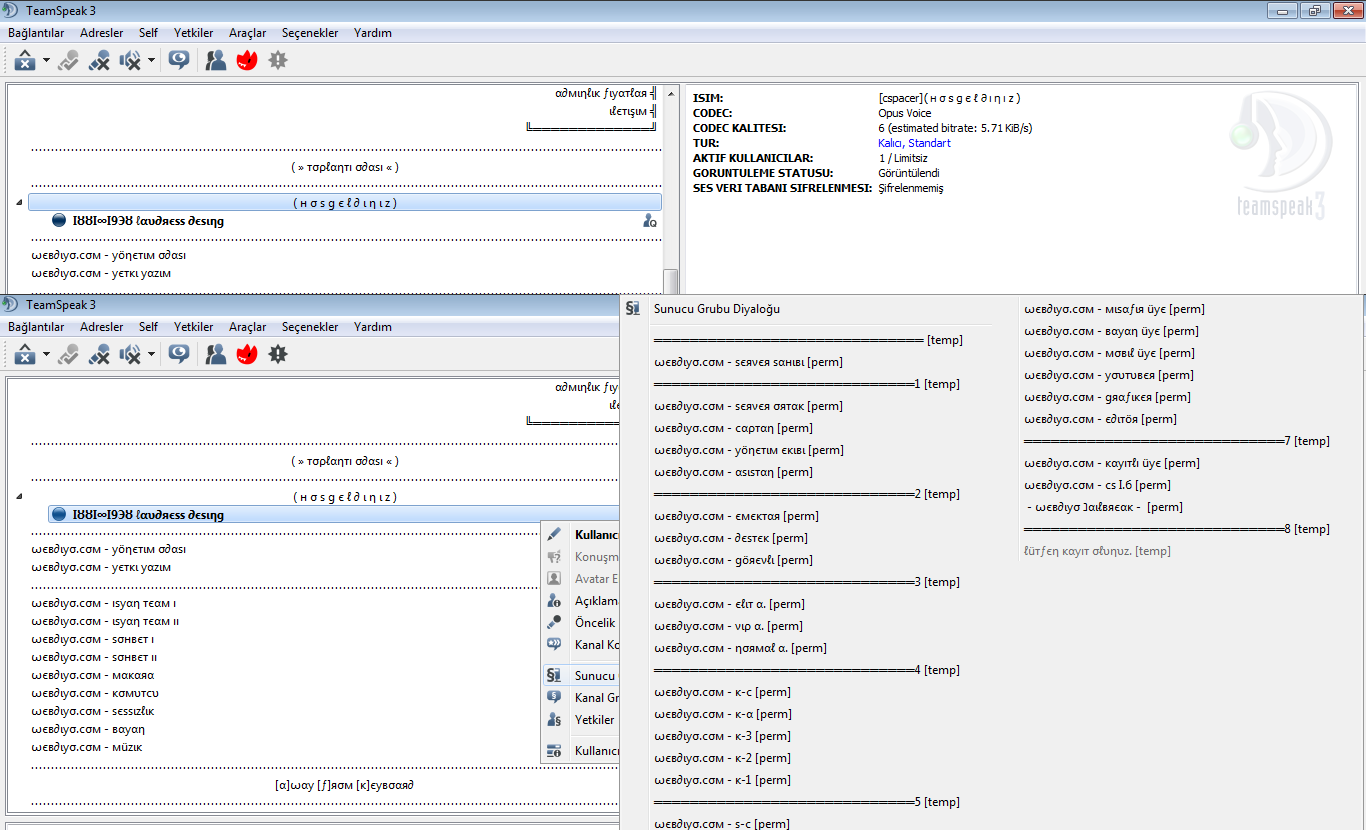Toggle chat bubble icon in bottom window toolbar
The height and width of the screenshot is (830, 1366).
(179, 354)
